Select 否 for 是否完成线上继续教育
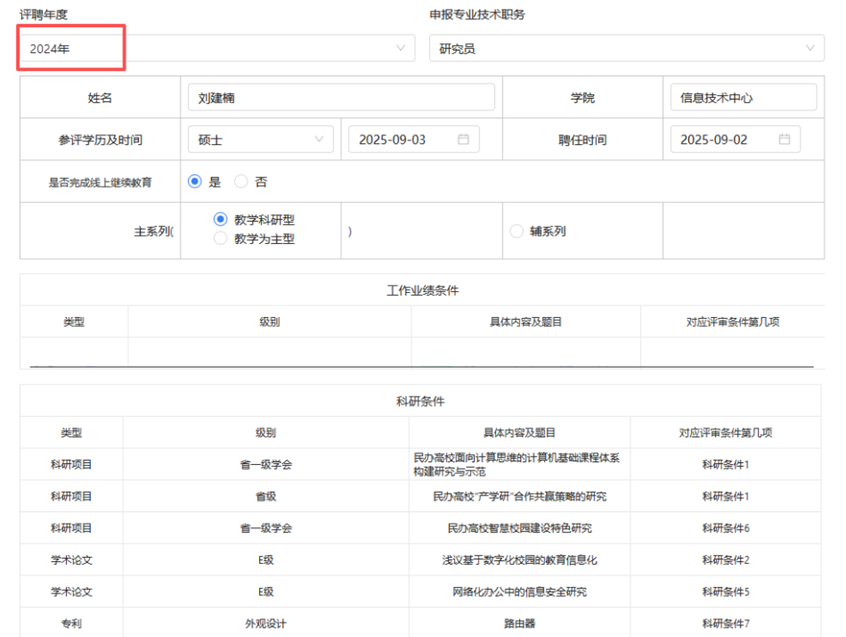846x637 pixels. coord(241,182)
